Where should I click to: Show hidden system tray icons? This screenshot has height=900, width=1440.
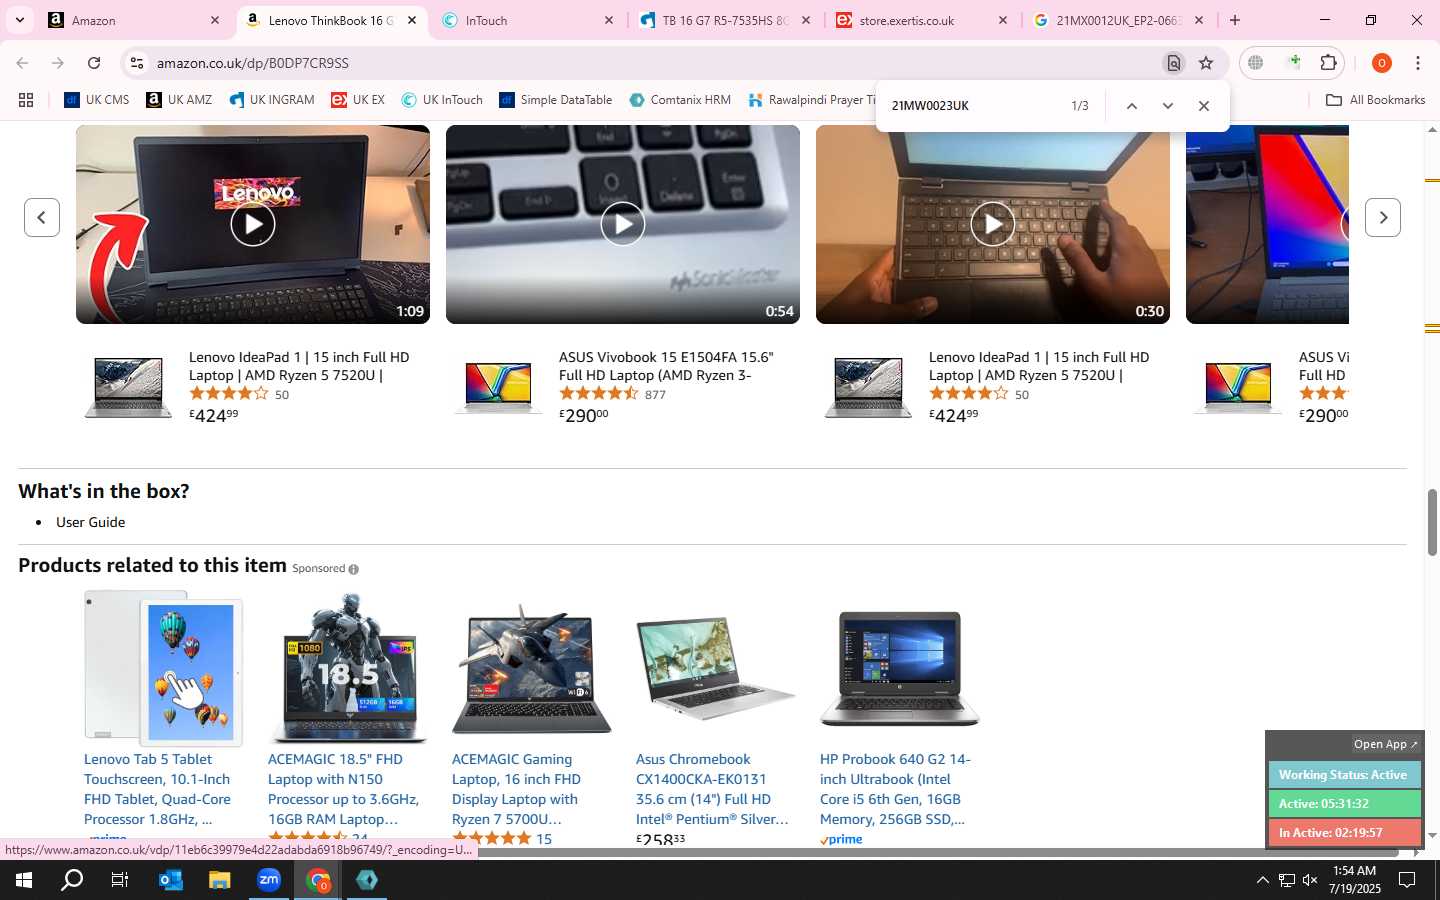pyautogui.click(x=1262, y=880)
